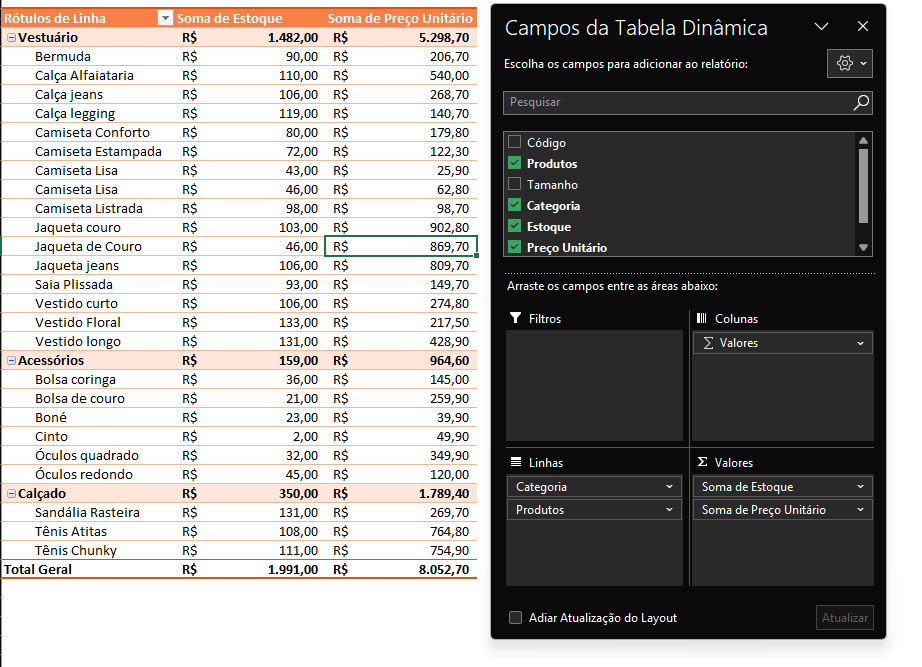Select the Bolsa de couro row label
This screenshot has height=667, width=922.
80,398
